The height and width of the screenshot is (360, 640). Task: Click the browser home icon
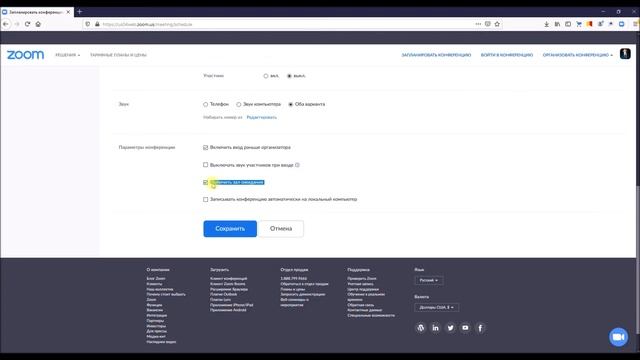pos(38,24)
